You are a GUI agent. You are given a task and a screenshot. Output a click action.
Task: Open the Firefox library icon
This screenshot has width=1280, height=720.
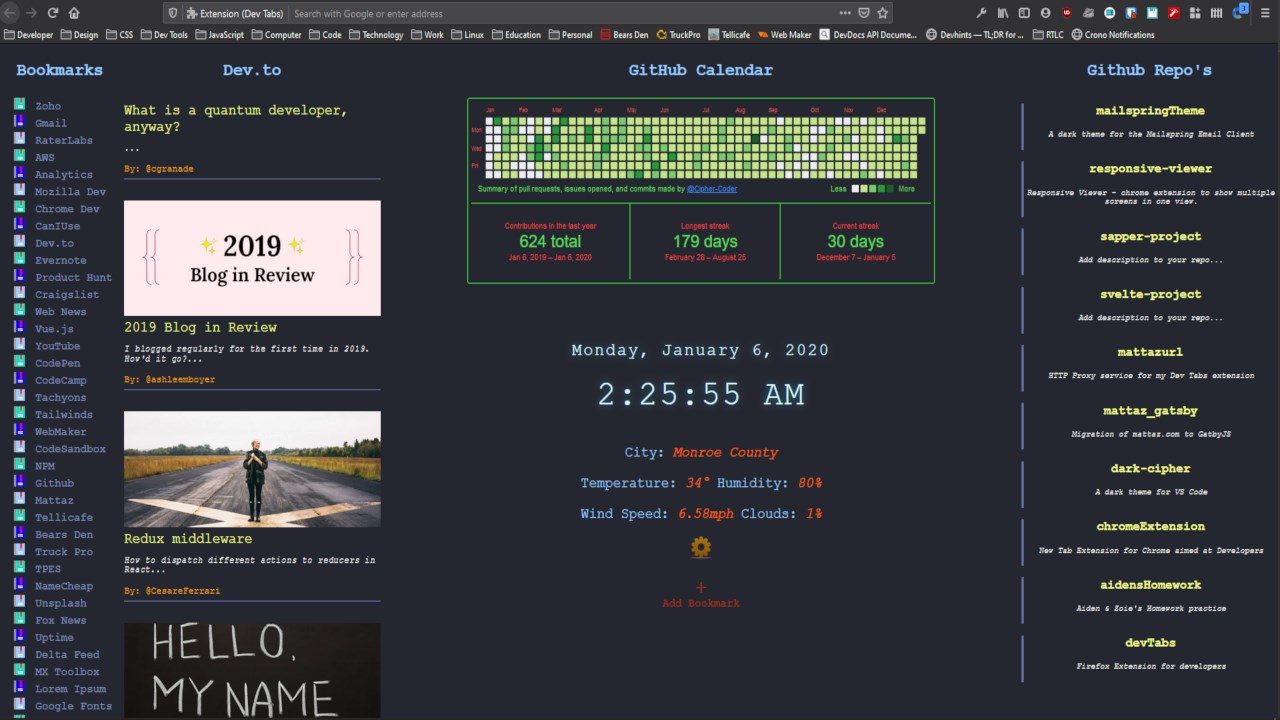[1002, 13]
